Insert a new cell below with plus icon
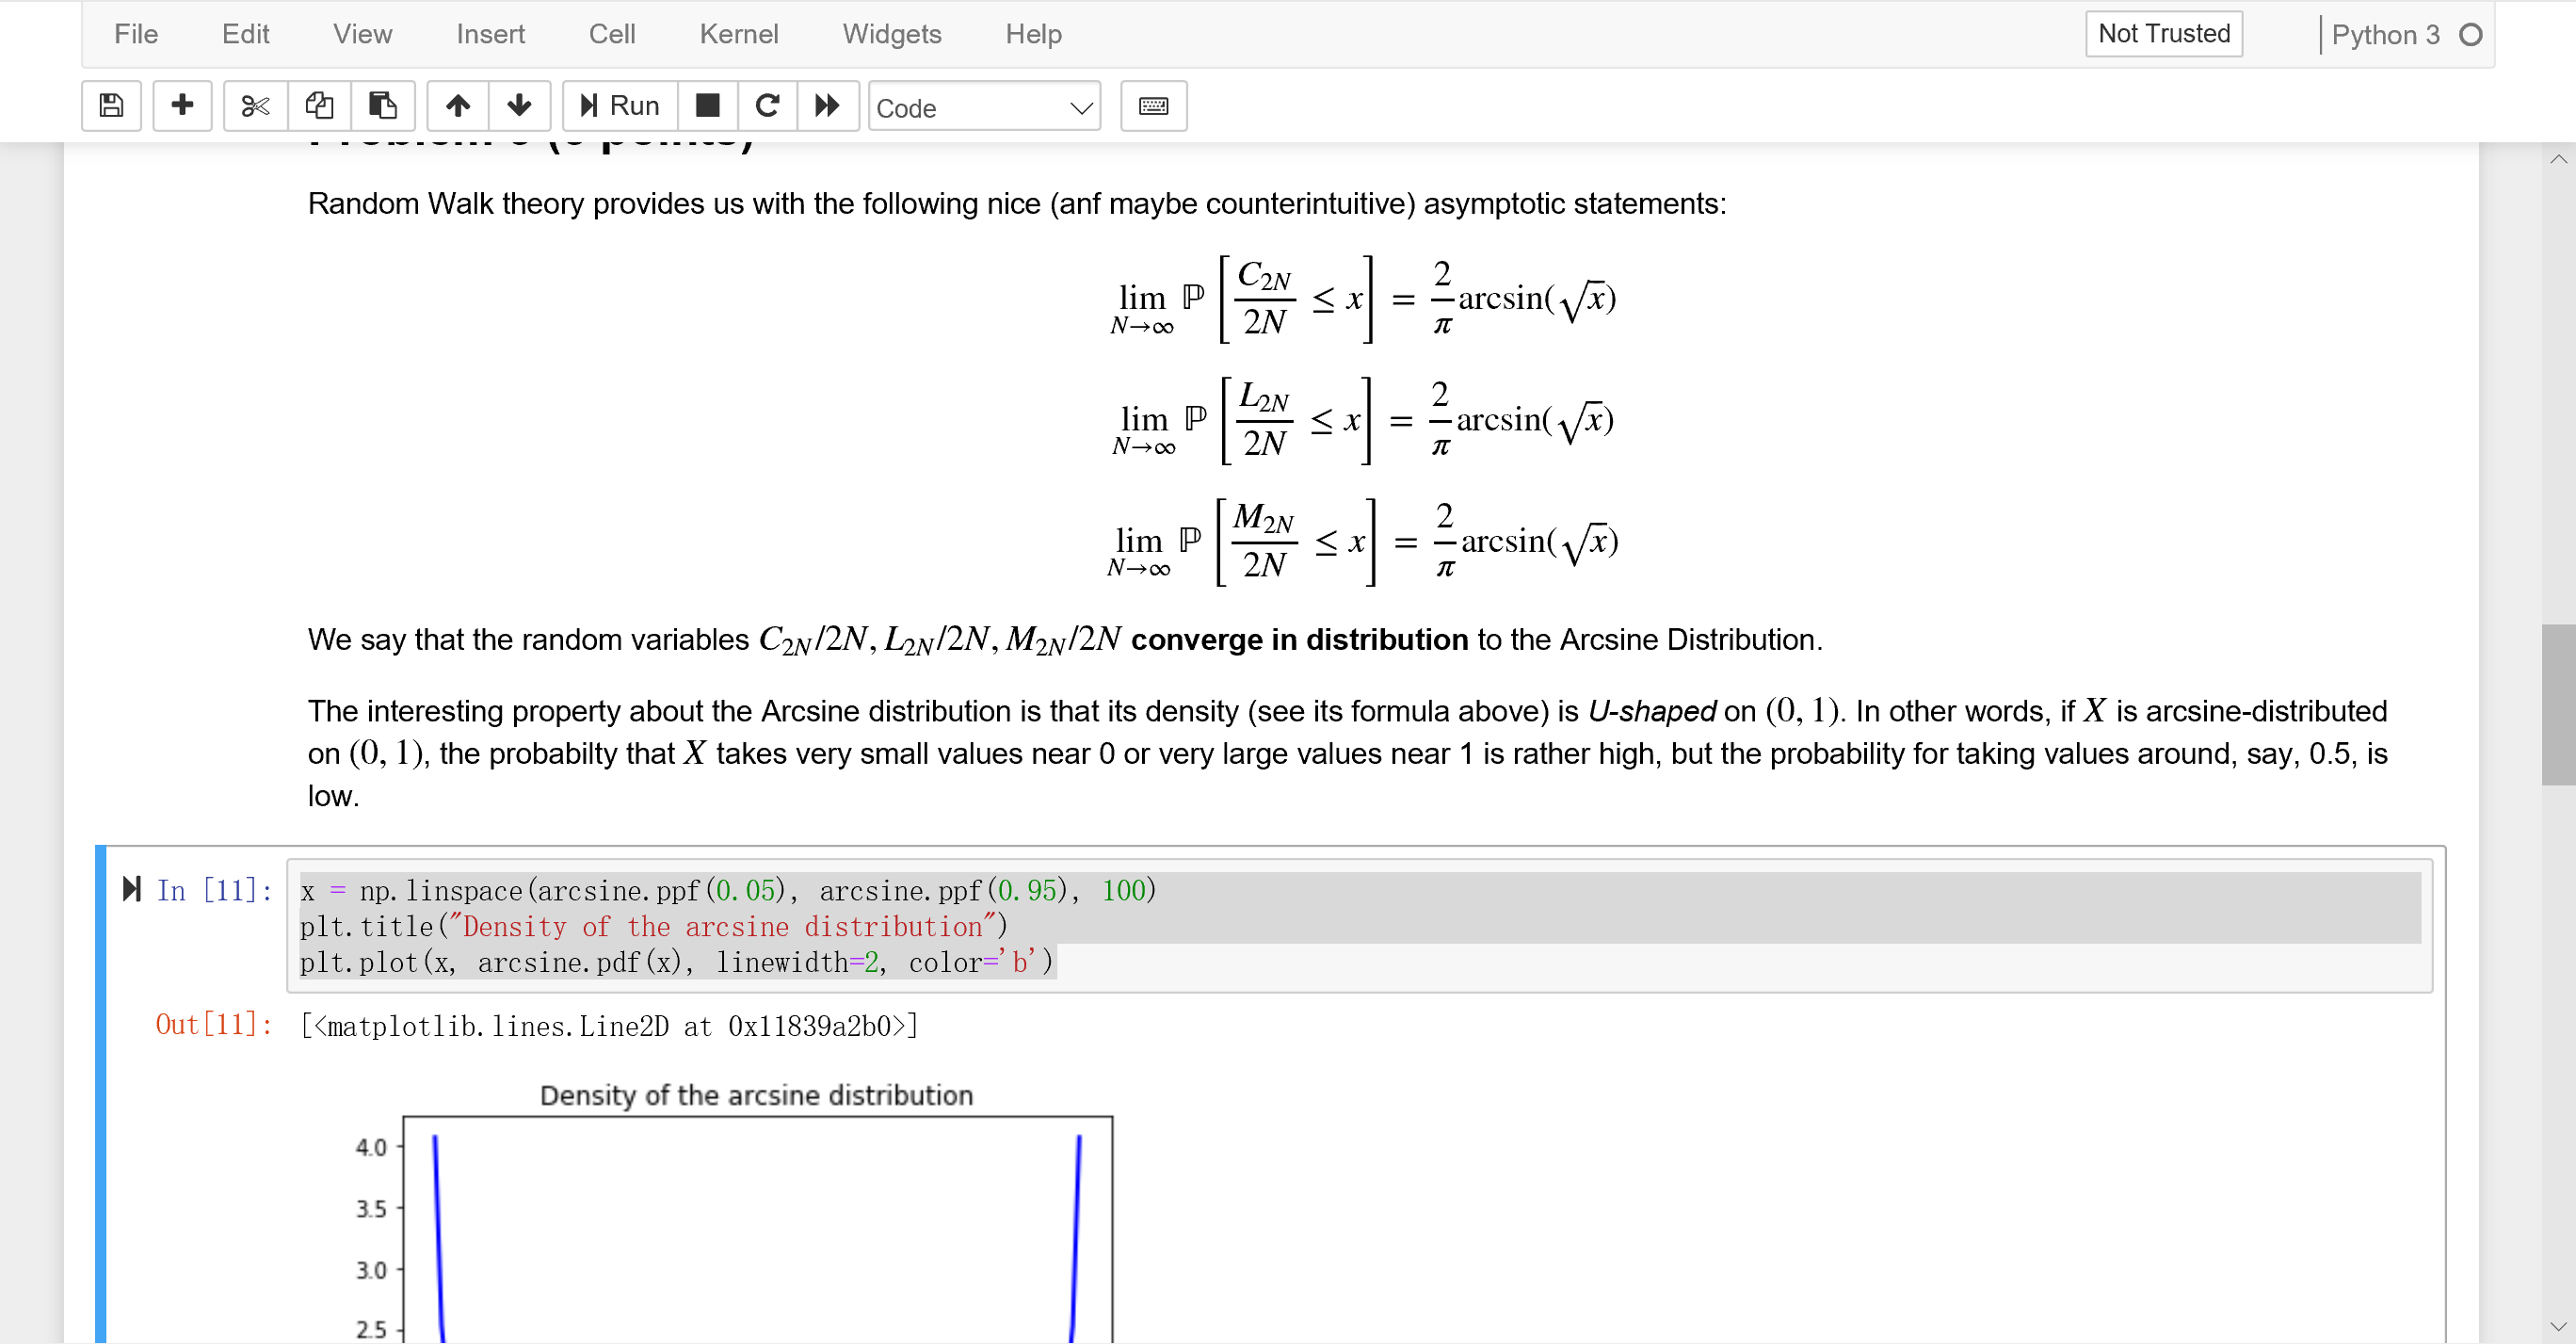The image size is (2576, 1344). tap(182, 106)
